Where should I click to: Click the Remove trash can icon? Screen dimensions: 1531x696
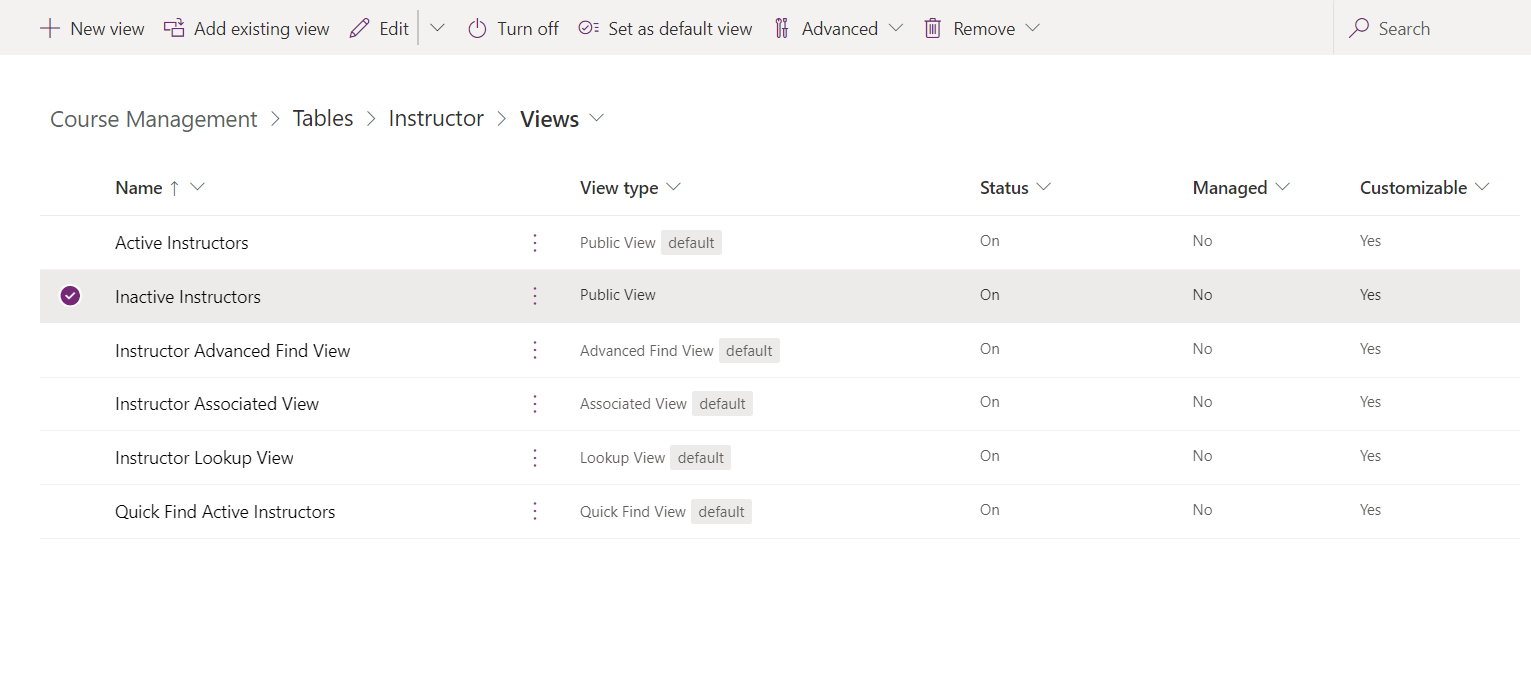coord(932,29)
